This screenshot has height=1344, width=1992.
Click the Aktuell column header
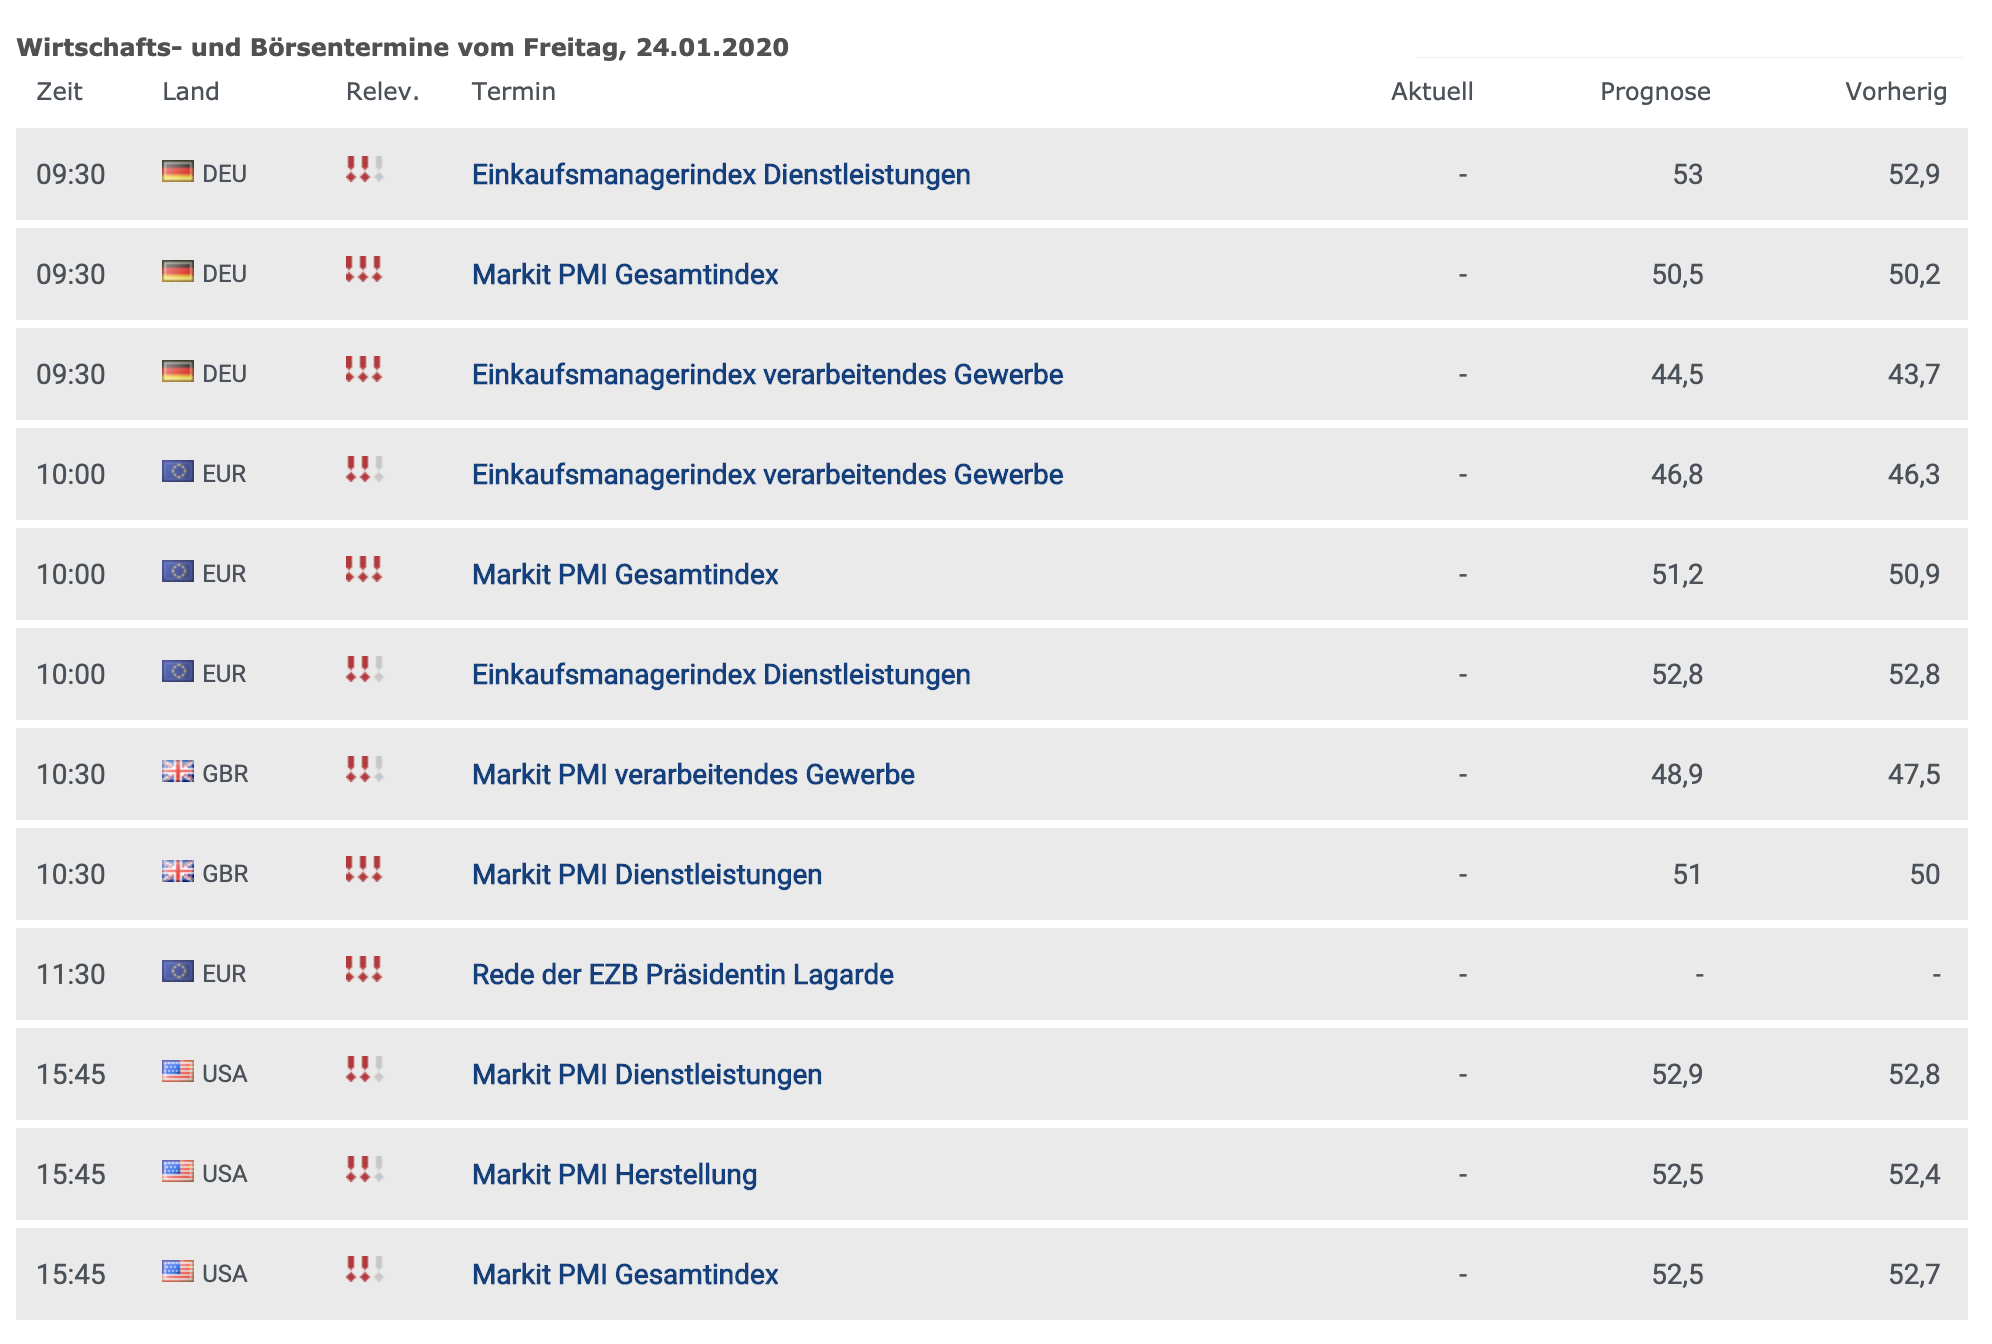(x=1432, y=92)
